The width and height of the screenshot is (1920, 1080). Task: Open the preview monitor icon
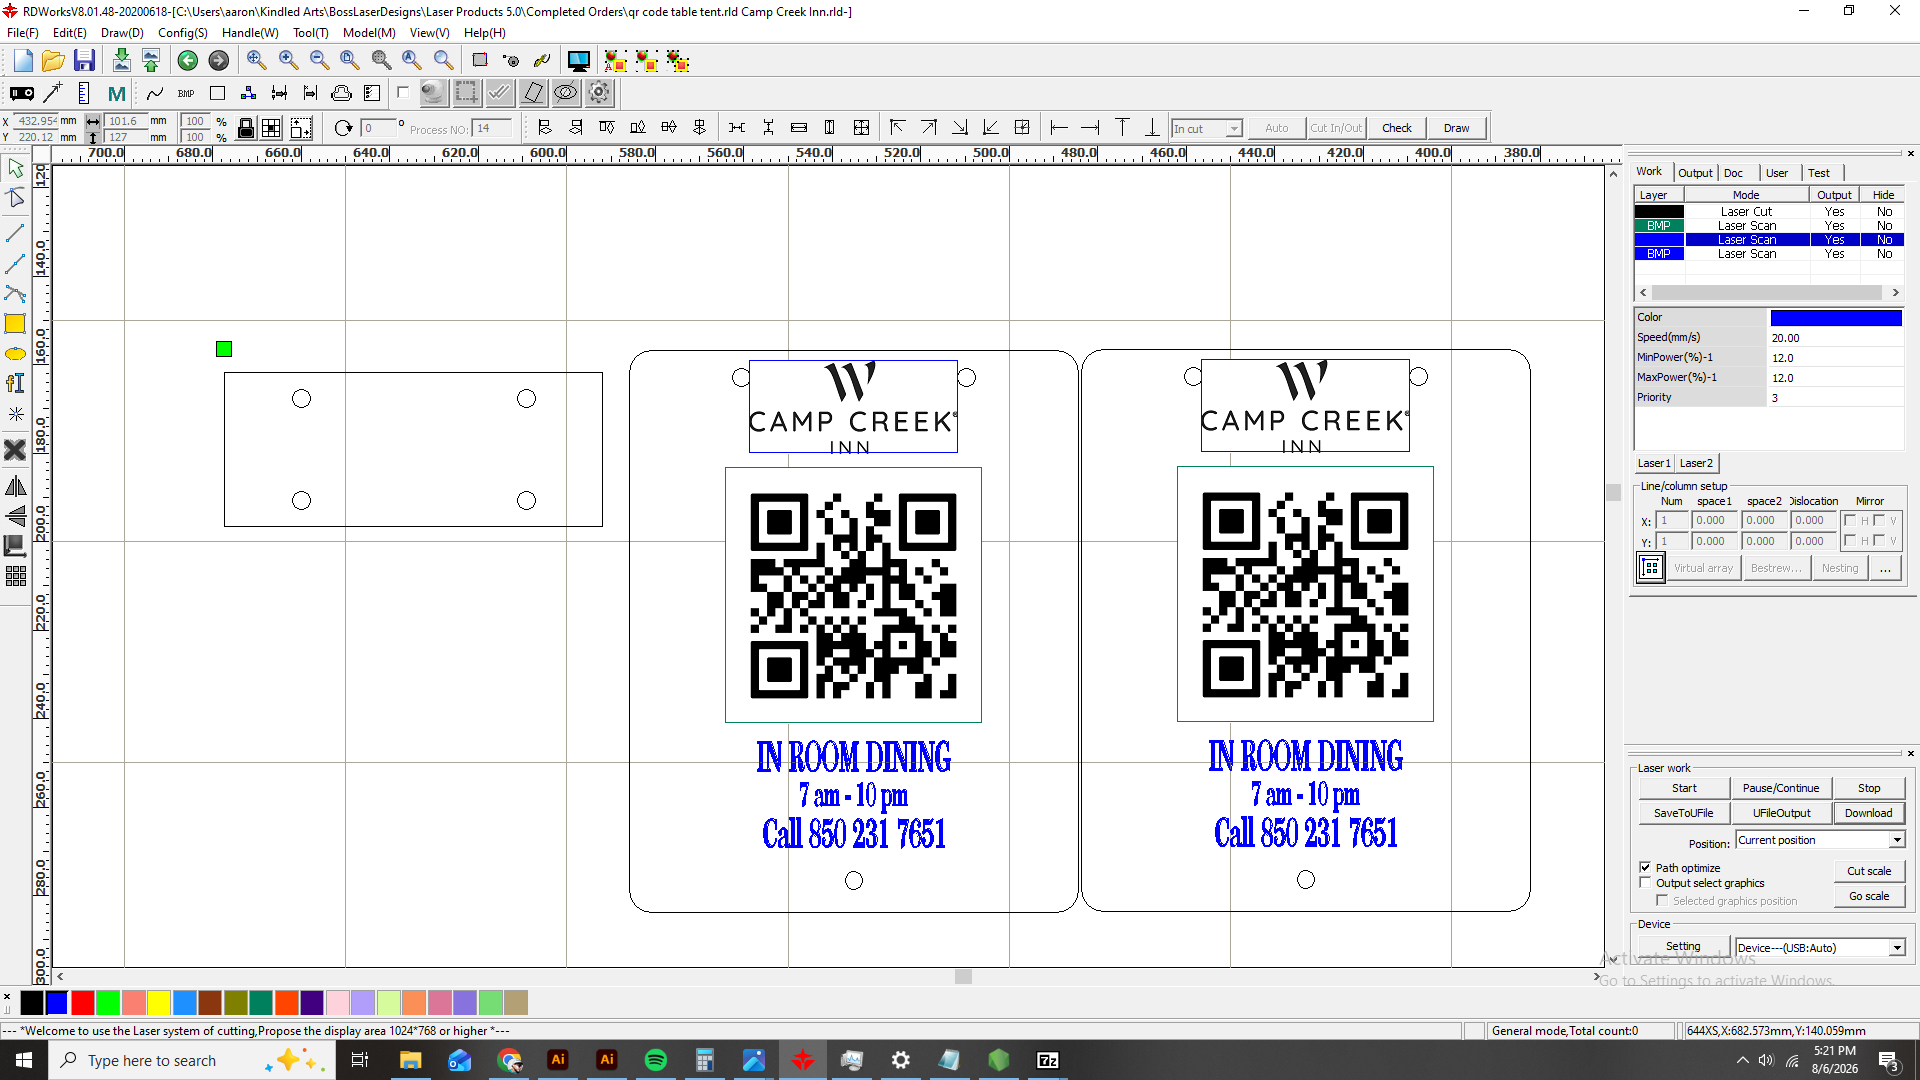(x=578, y=61)
